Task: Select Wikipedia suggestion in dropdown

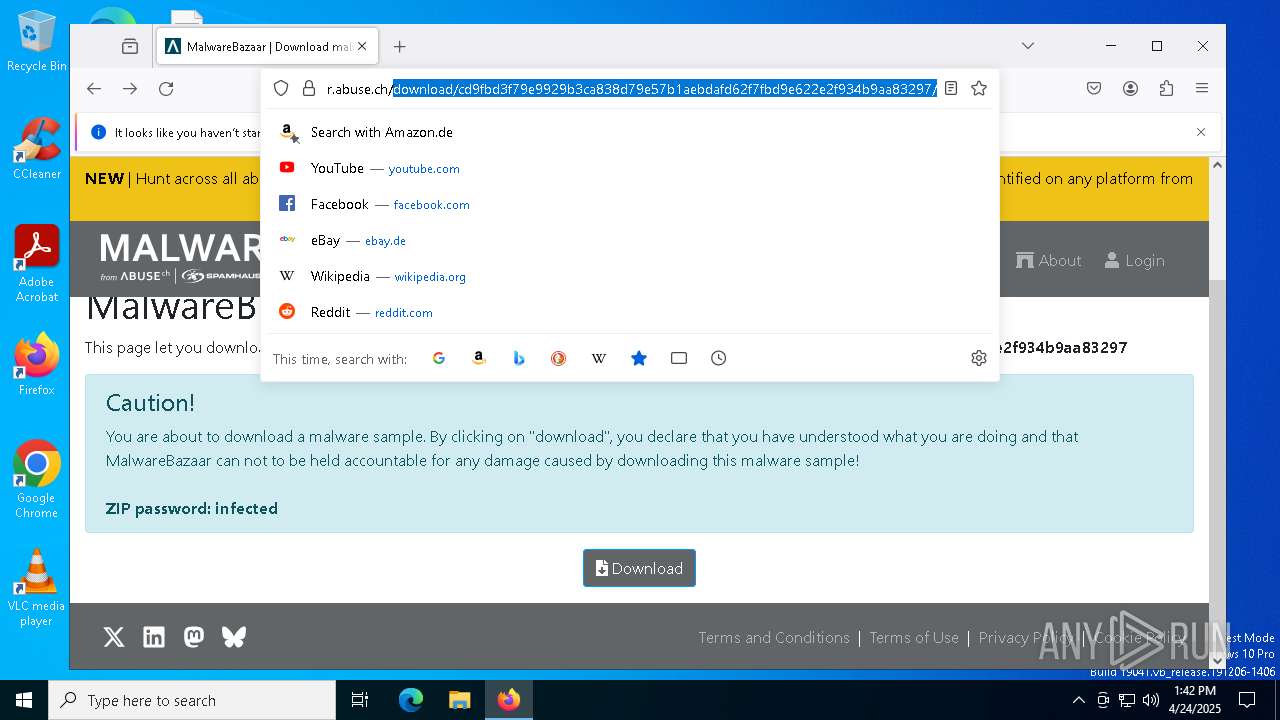Action: (630, 276)
